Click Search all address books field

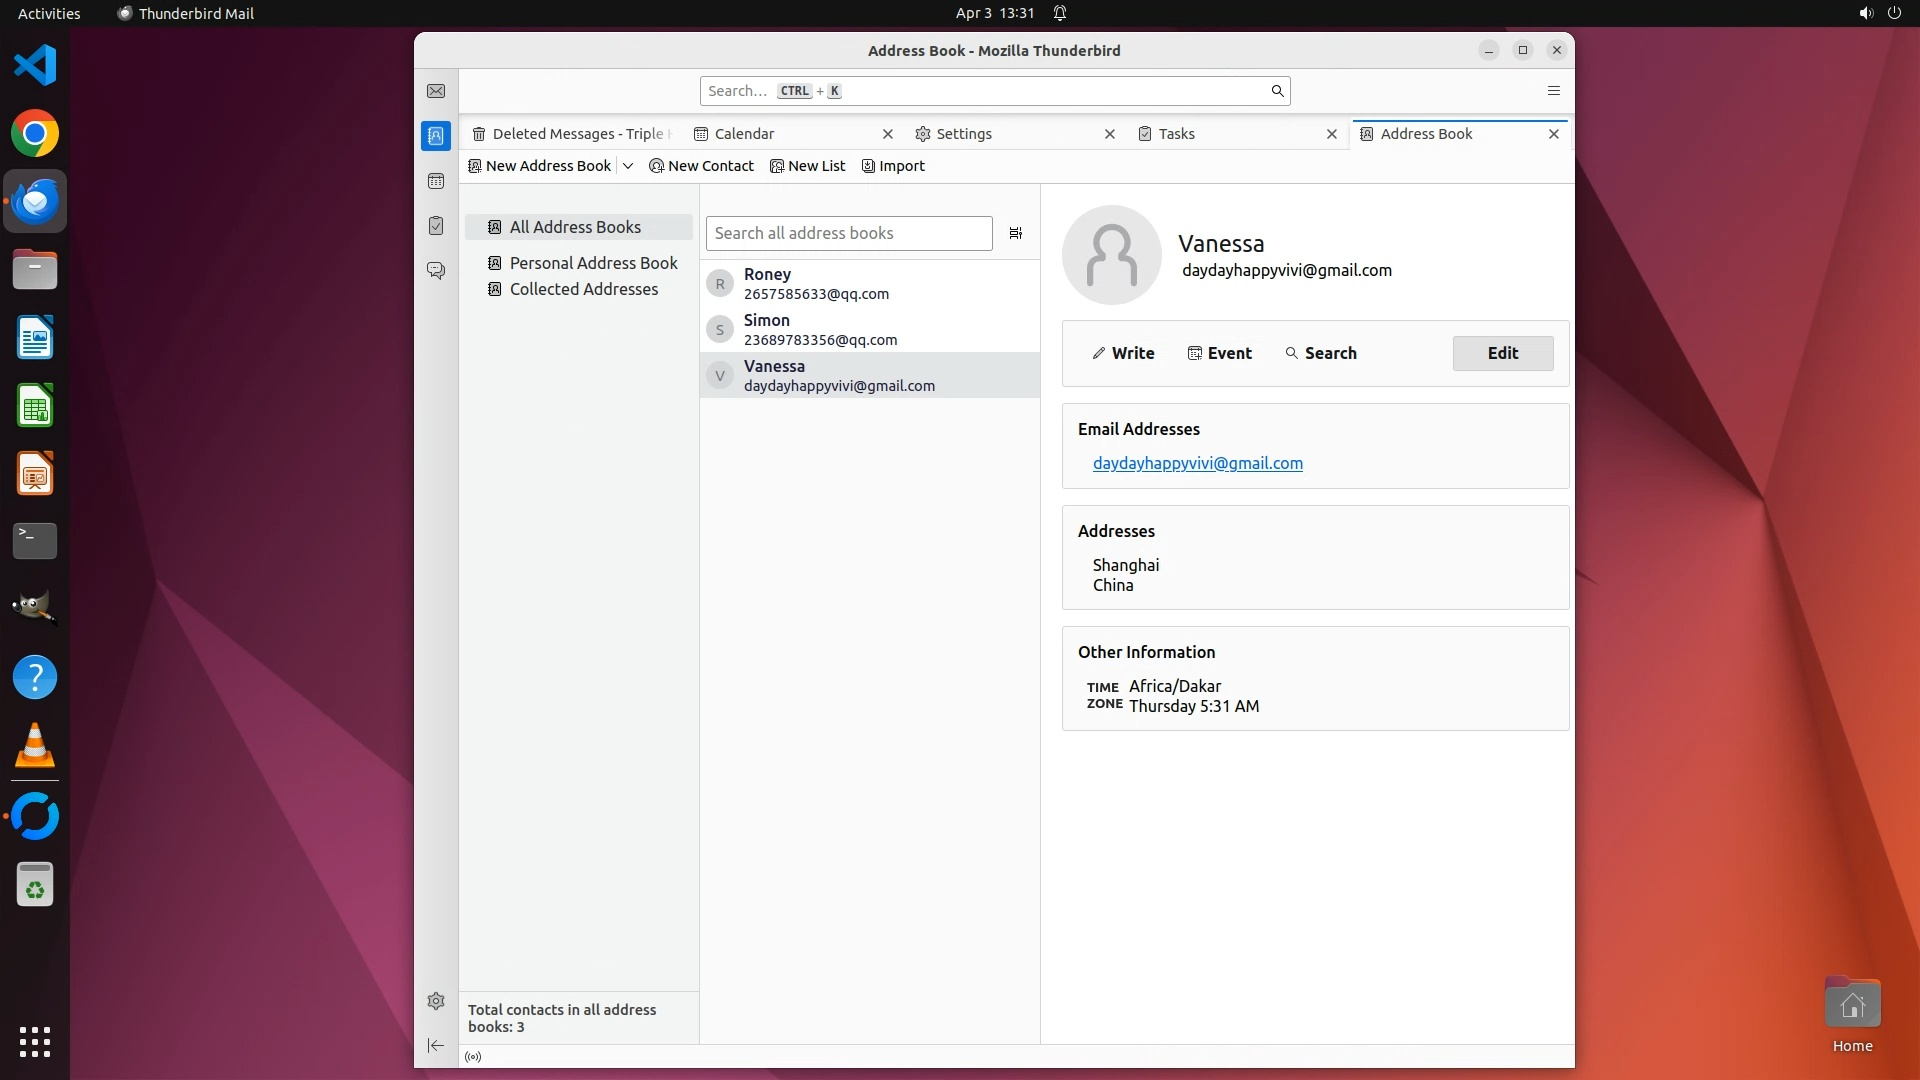pyautogui.click(x=848, y=233)
